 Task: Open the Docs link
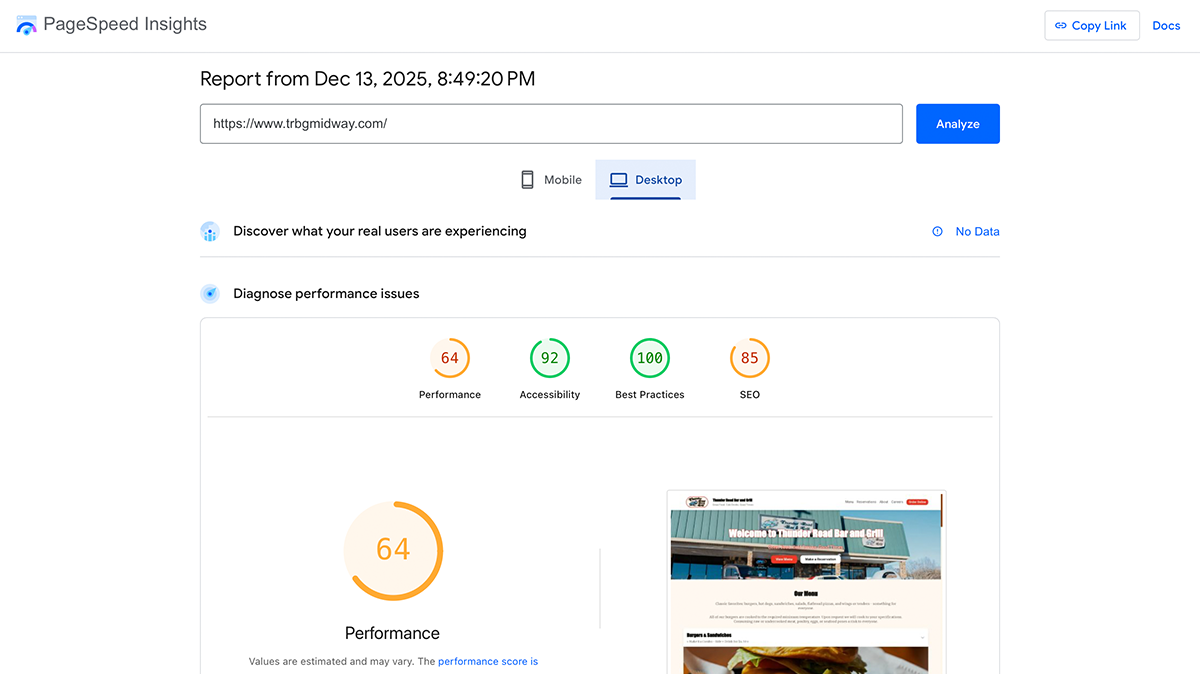point(1166,25)
